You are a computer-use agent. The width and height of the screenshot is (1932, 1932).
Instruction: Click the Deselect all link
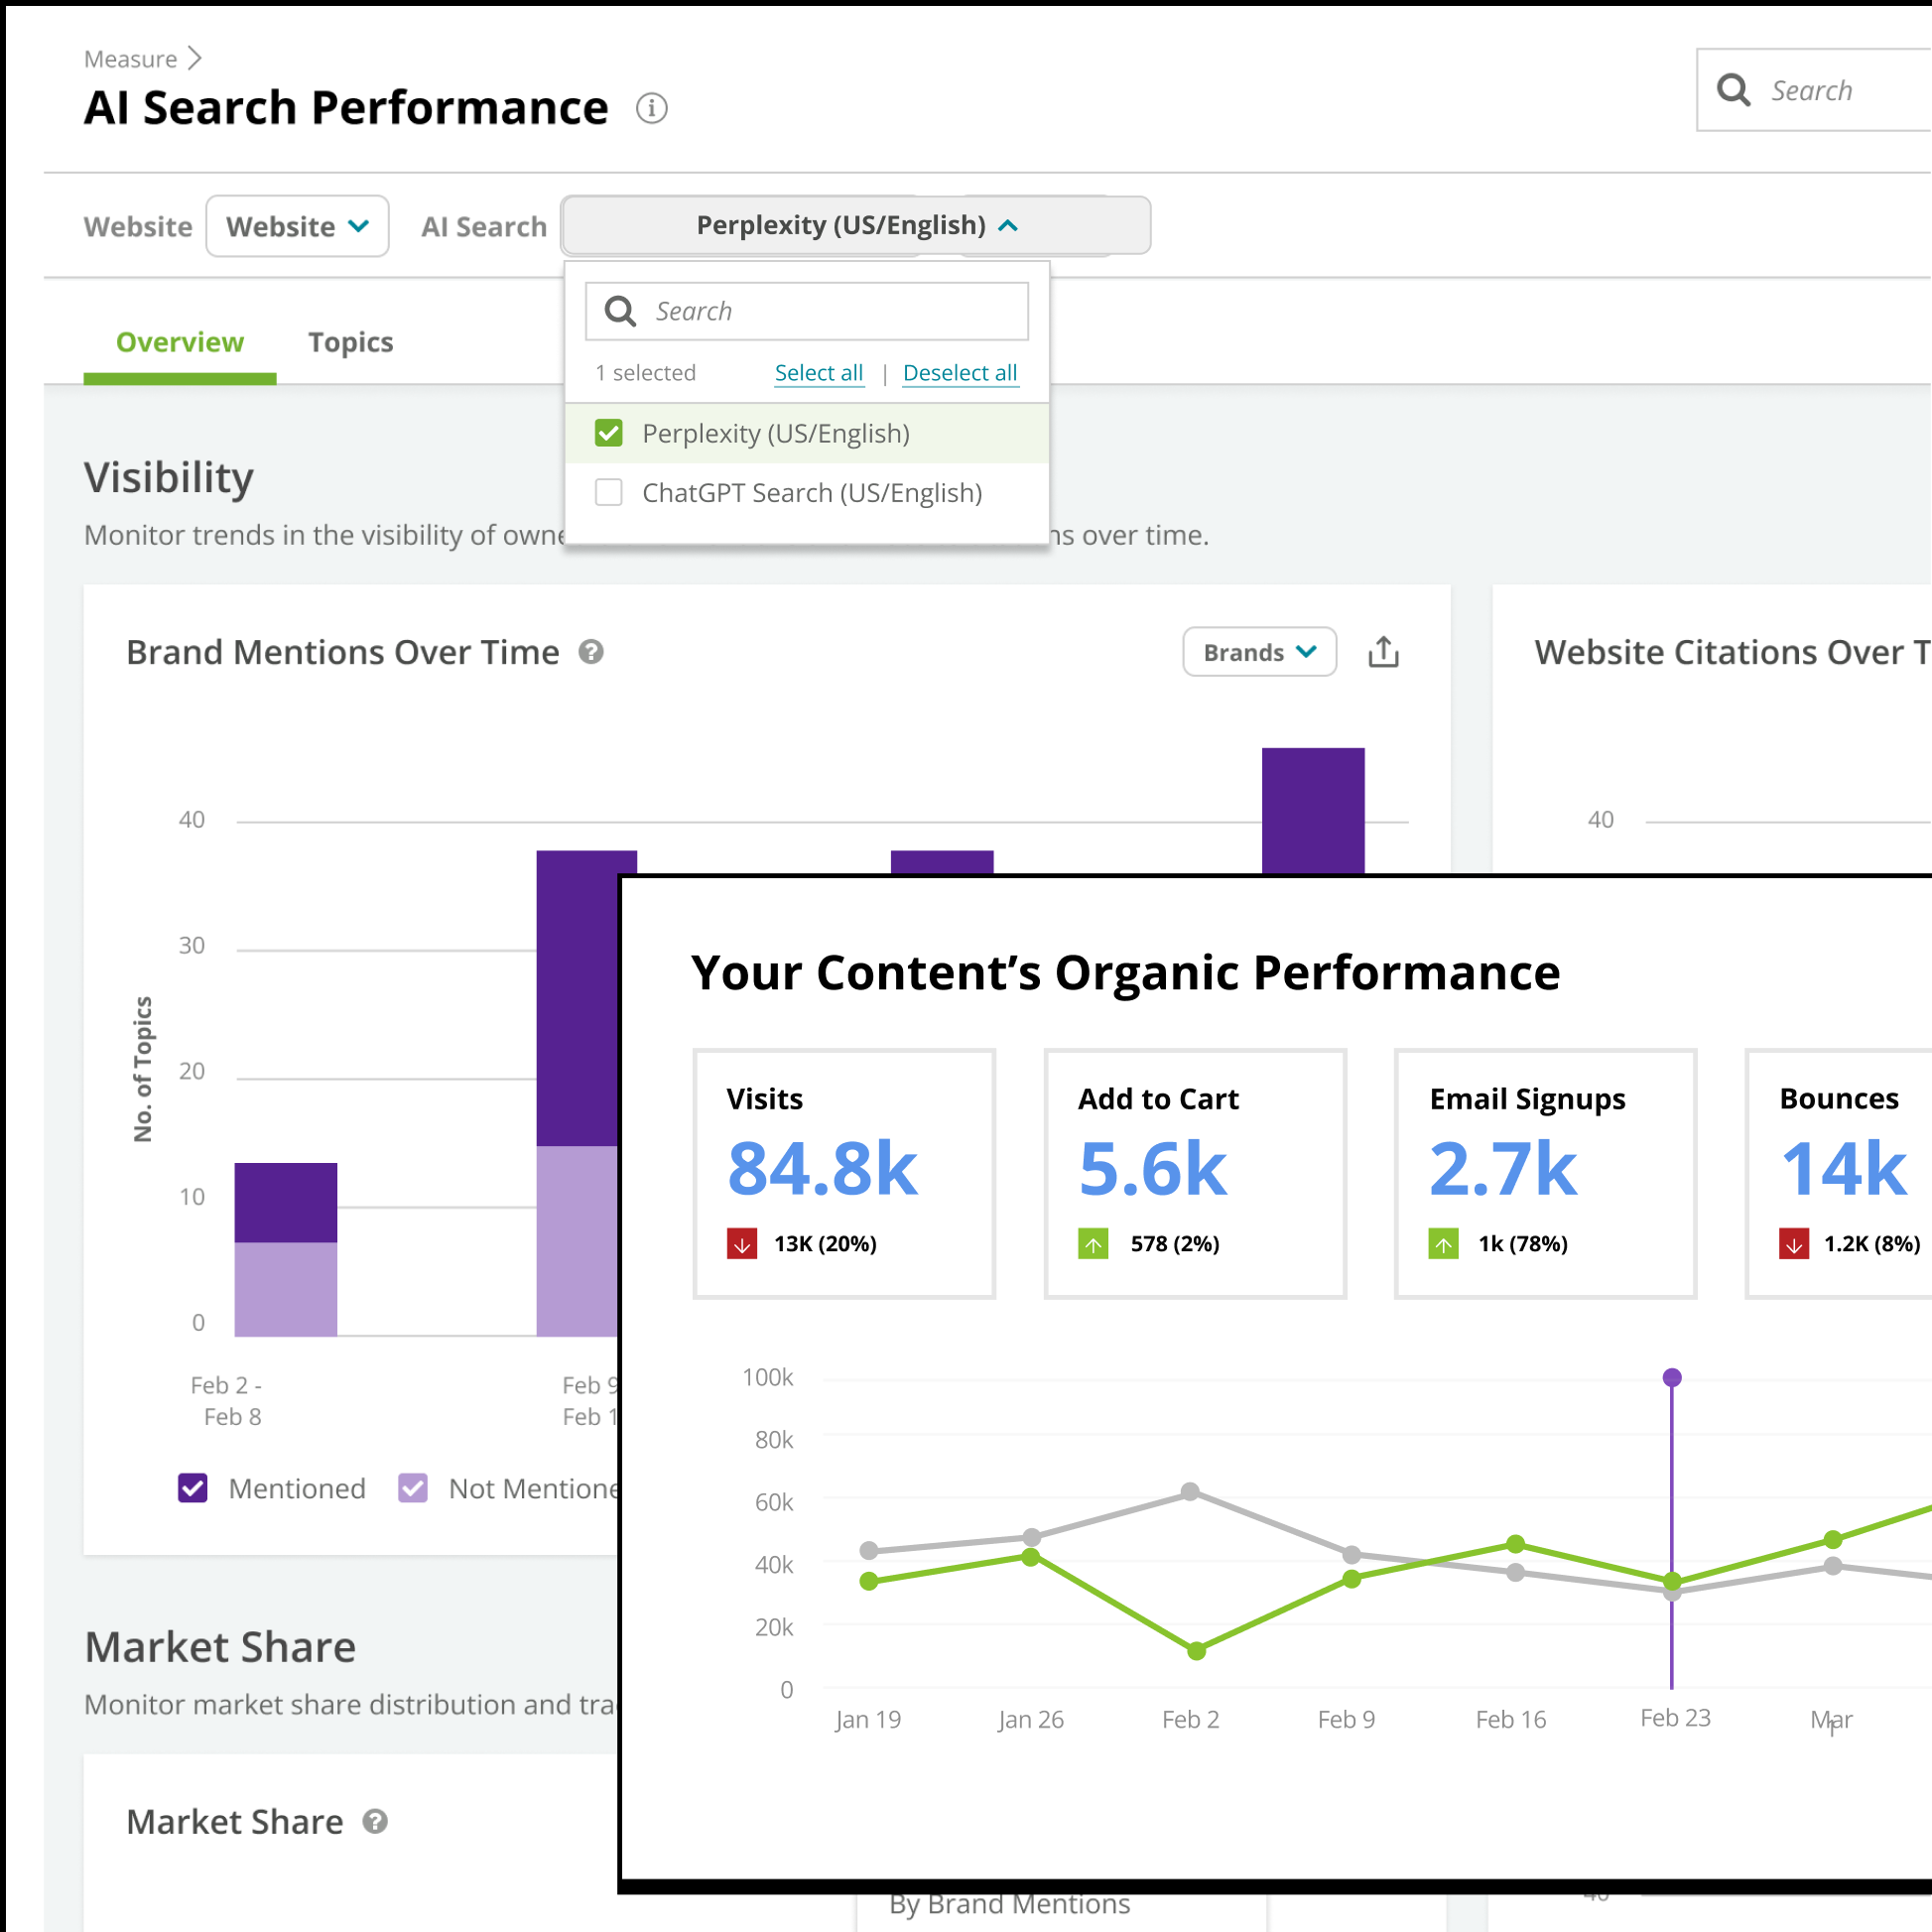click(x=959, y=373)
